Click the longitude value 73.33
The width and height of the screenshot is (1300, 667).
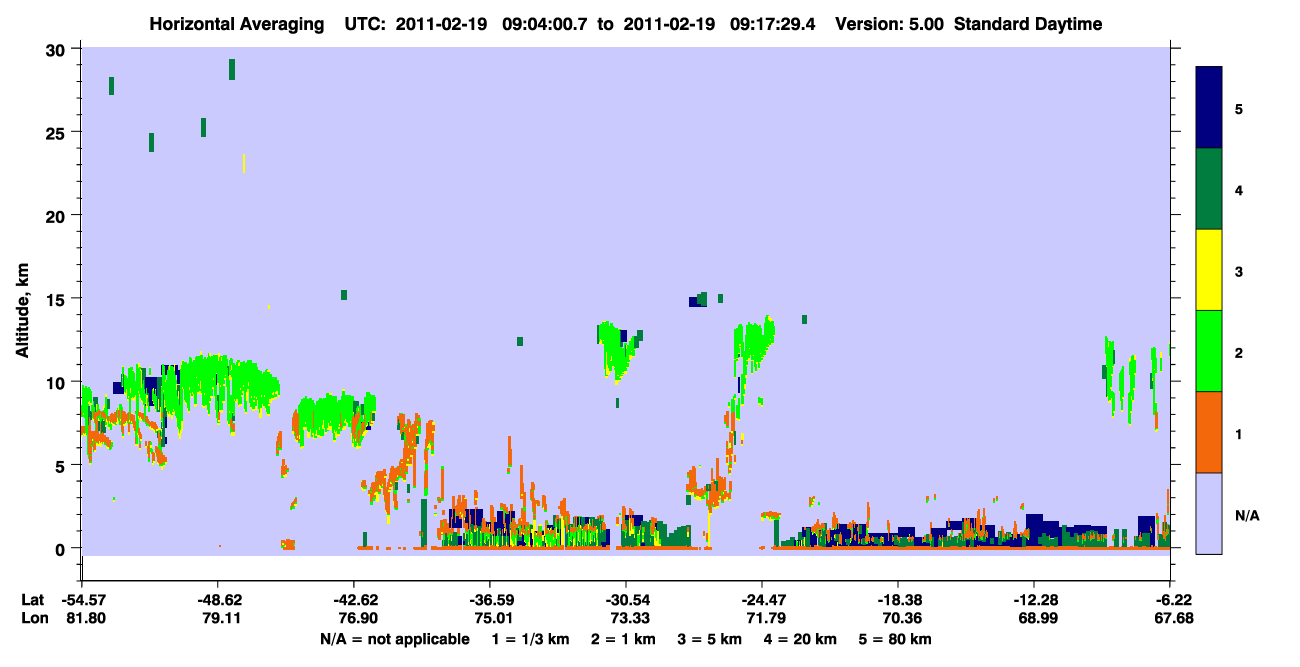[628, 618]
